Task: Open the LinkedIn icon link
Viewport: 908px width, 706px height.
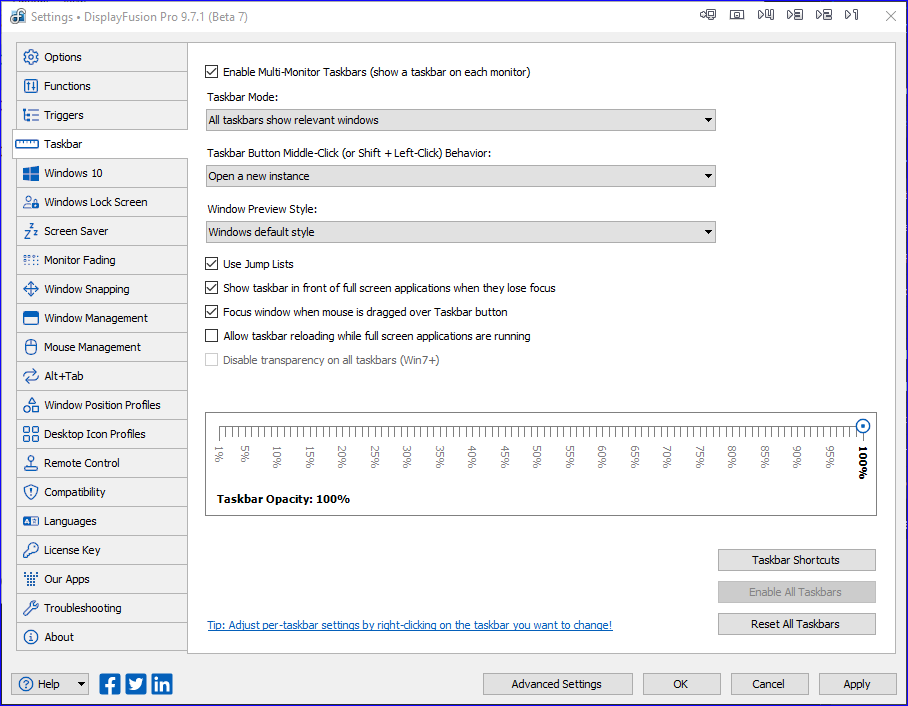Action: click(162, 684)
